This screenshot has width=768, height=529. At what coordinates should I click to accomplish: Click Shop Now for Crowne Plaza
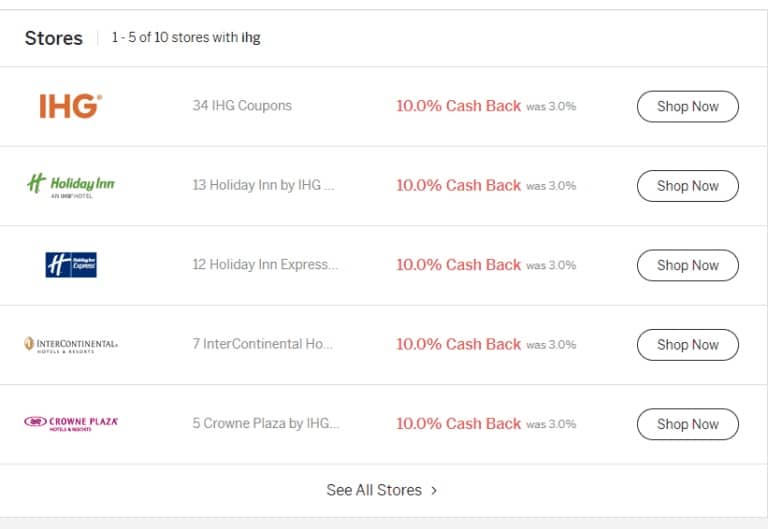pos(688,424)
